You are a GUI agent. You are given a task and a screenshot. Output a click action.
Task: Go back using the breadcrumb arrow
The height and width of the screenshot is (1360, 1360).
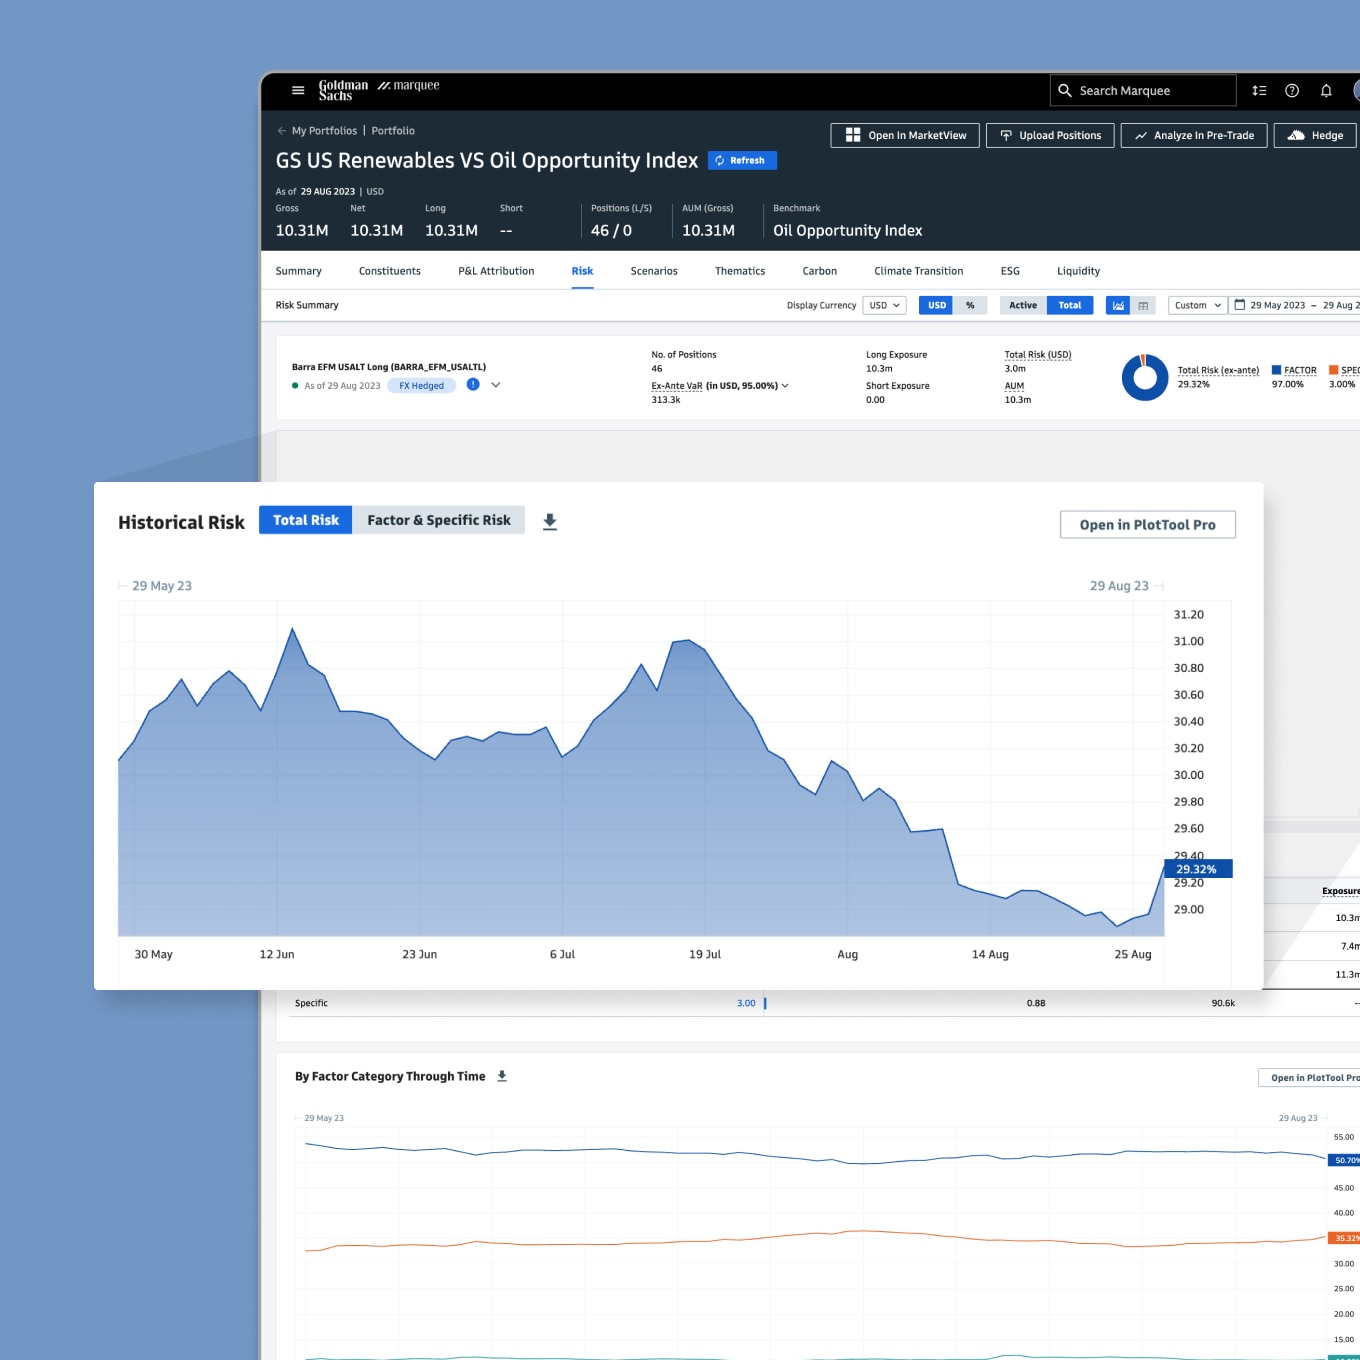(x=282, y=130)
